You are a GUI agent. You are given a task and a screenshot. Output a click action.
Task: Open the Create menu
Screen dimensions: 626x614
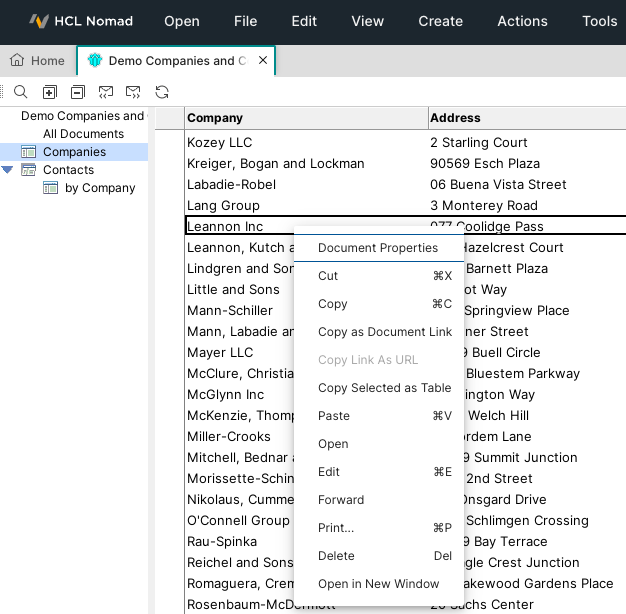(x=440, y=21)
